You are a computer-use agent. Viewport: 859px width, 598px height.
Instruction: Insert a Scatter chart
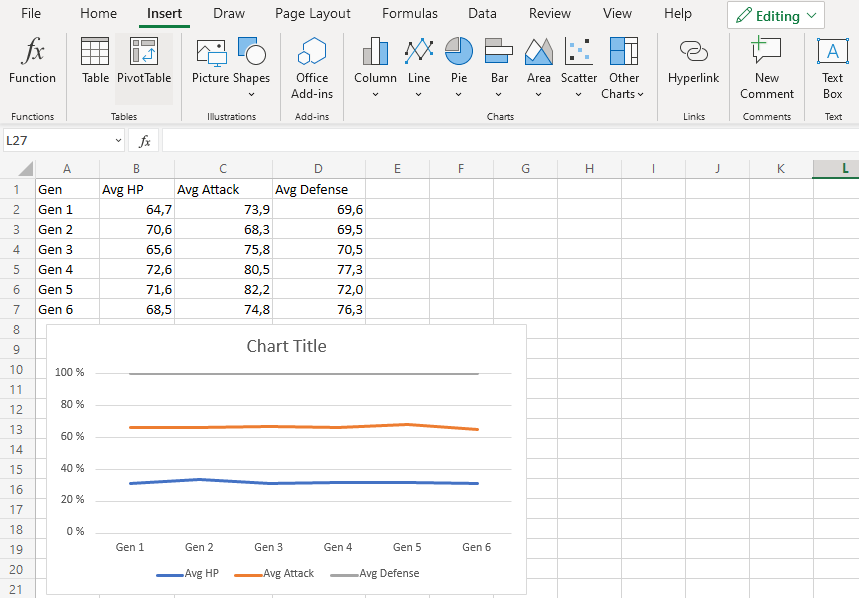coord(578,66)
